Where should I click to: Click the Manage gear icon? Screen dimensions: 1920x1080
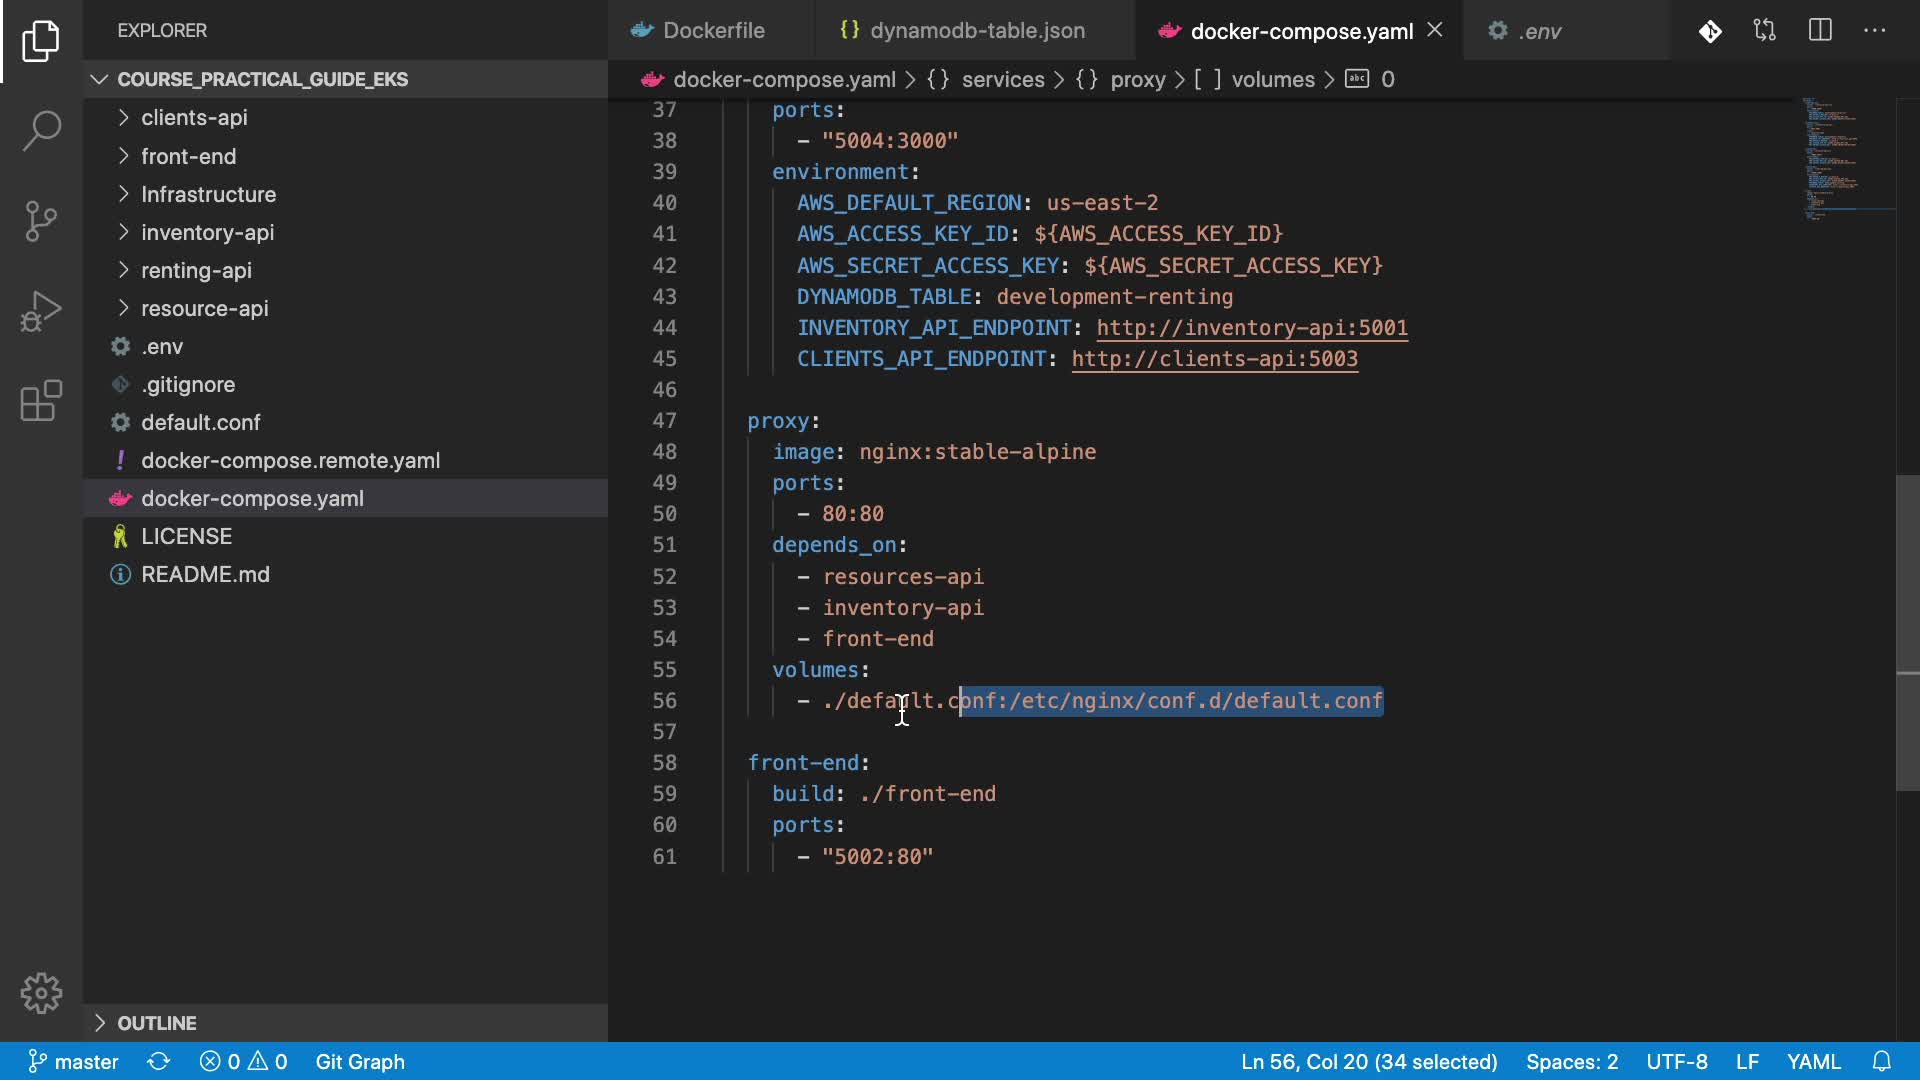41,993
